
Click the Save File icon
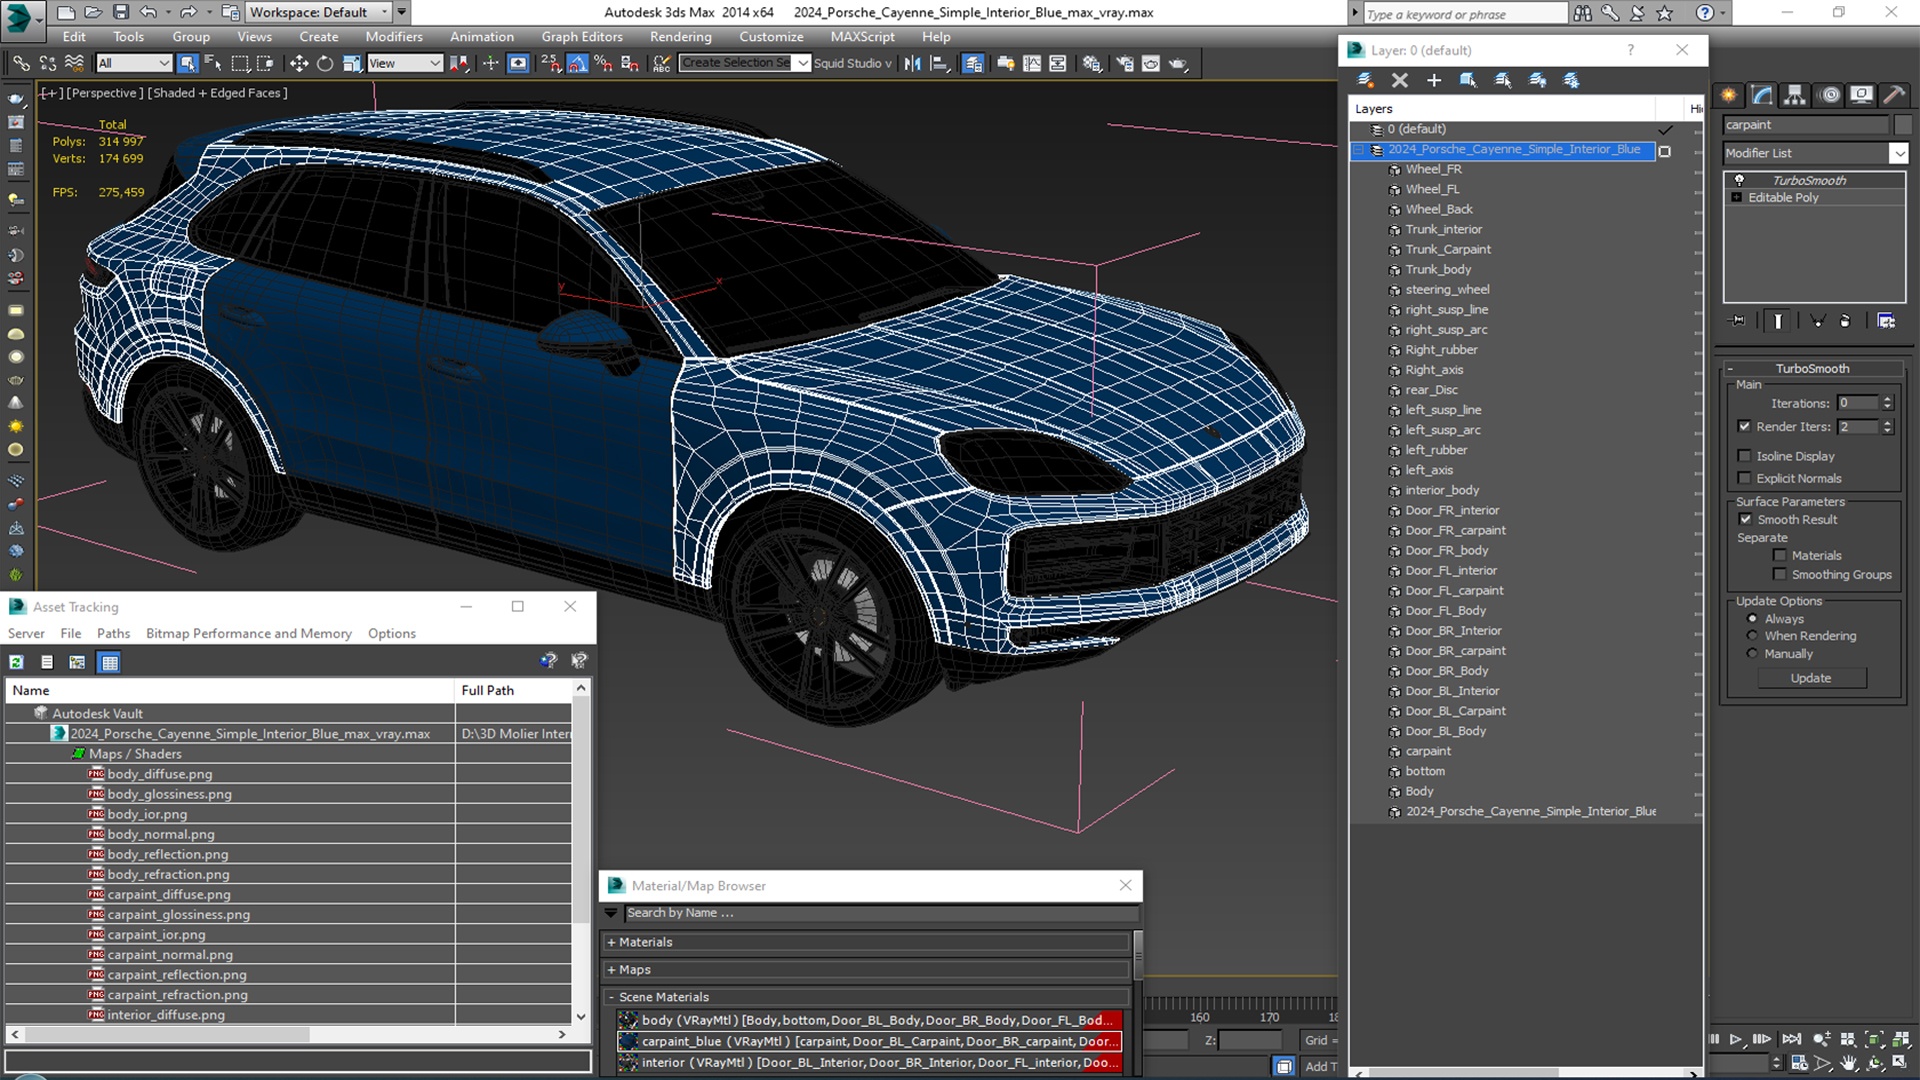120,12
